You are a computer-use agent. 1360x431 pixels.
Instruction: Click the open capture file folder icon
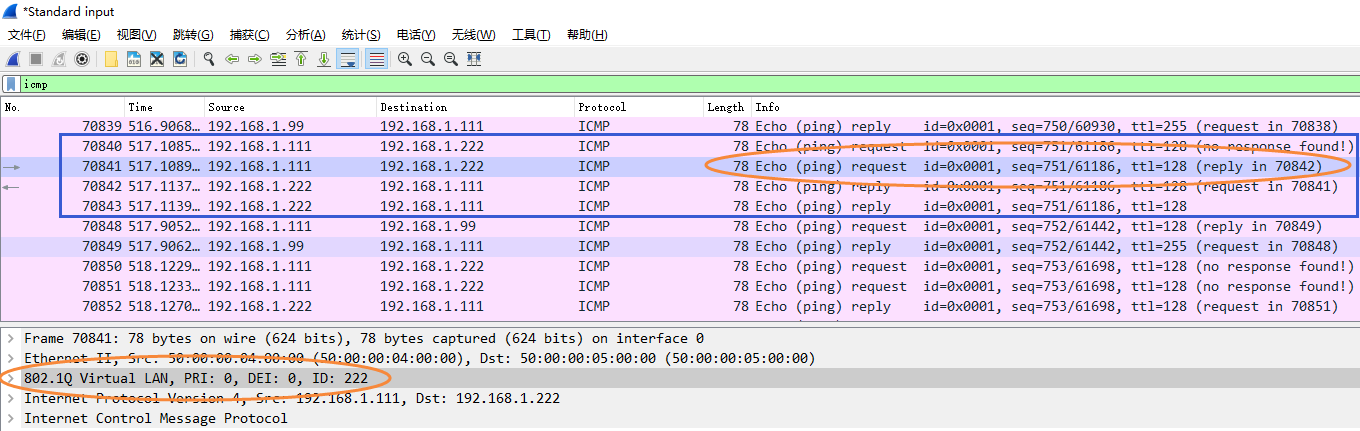coord(111,59)
